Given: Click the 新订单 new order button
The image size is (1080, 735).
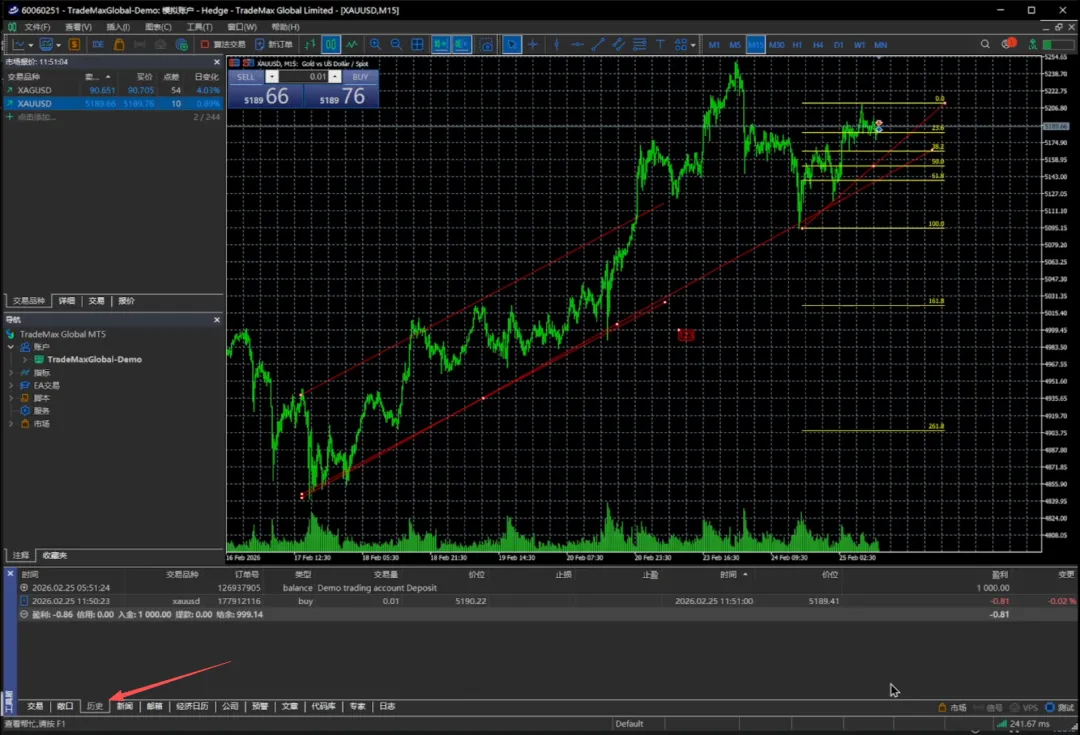Looking at the screenshot, I should [x=274, y=44].
